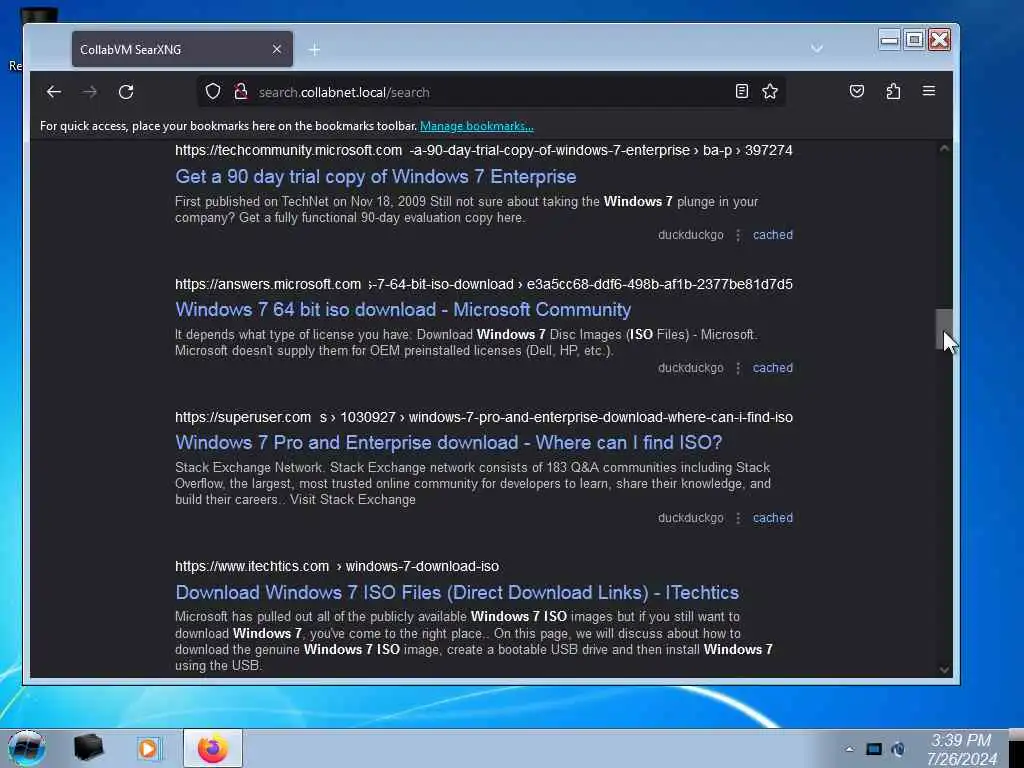This screenshot has height=768, width=1024.
Task: Click the scrollbar down arrow
Action: (x=944, y=669)
